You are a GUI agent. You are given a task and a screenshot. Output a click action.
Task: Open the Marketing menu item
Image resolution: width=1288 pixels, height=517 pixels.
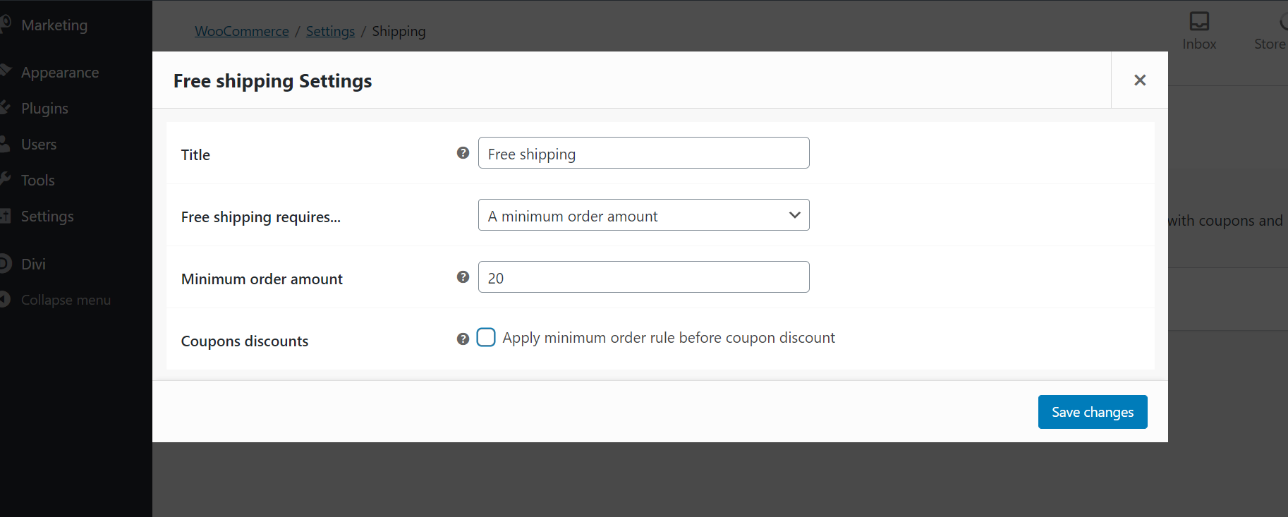tap(54, 25)
